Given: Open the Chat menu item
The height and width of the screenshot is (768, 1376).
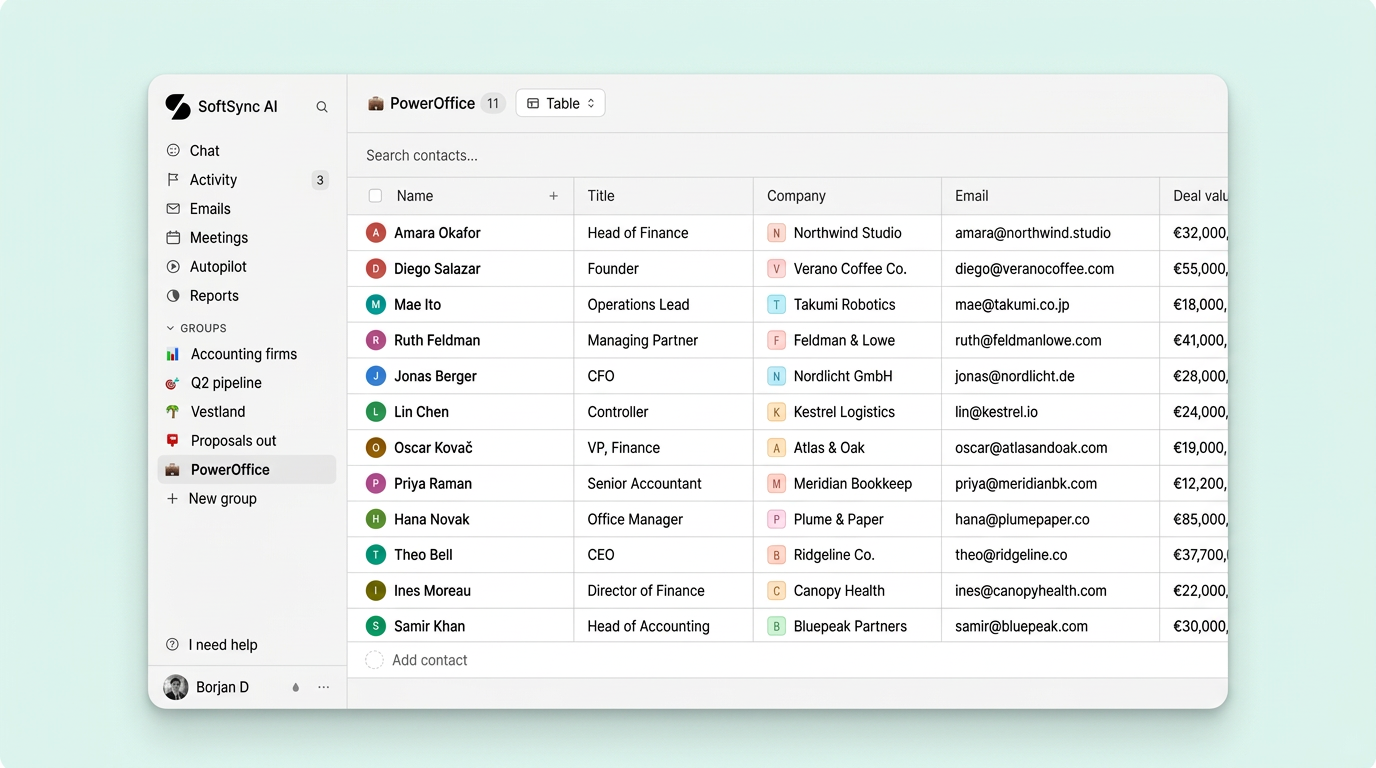Looking at the screenshot, I should tap(247, 151).
